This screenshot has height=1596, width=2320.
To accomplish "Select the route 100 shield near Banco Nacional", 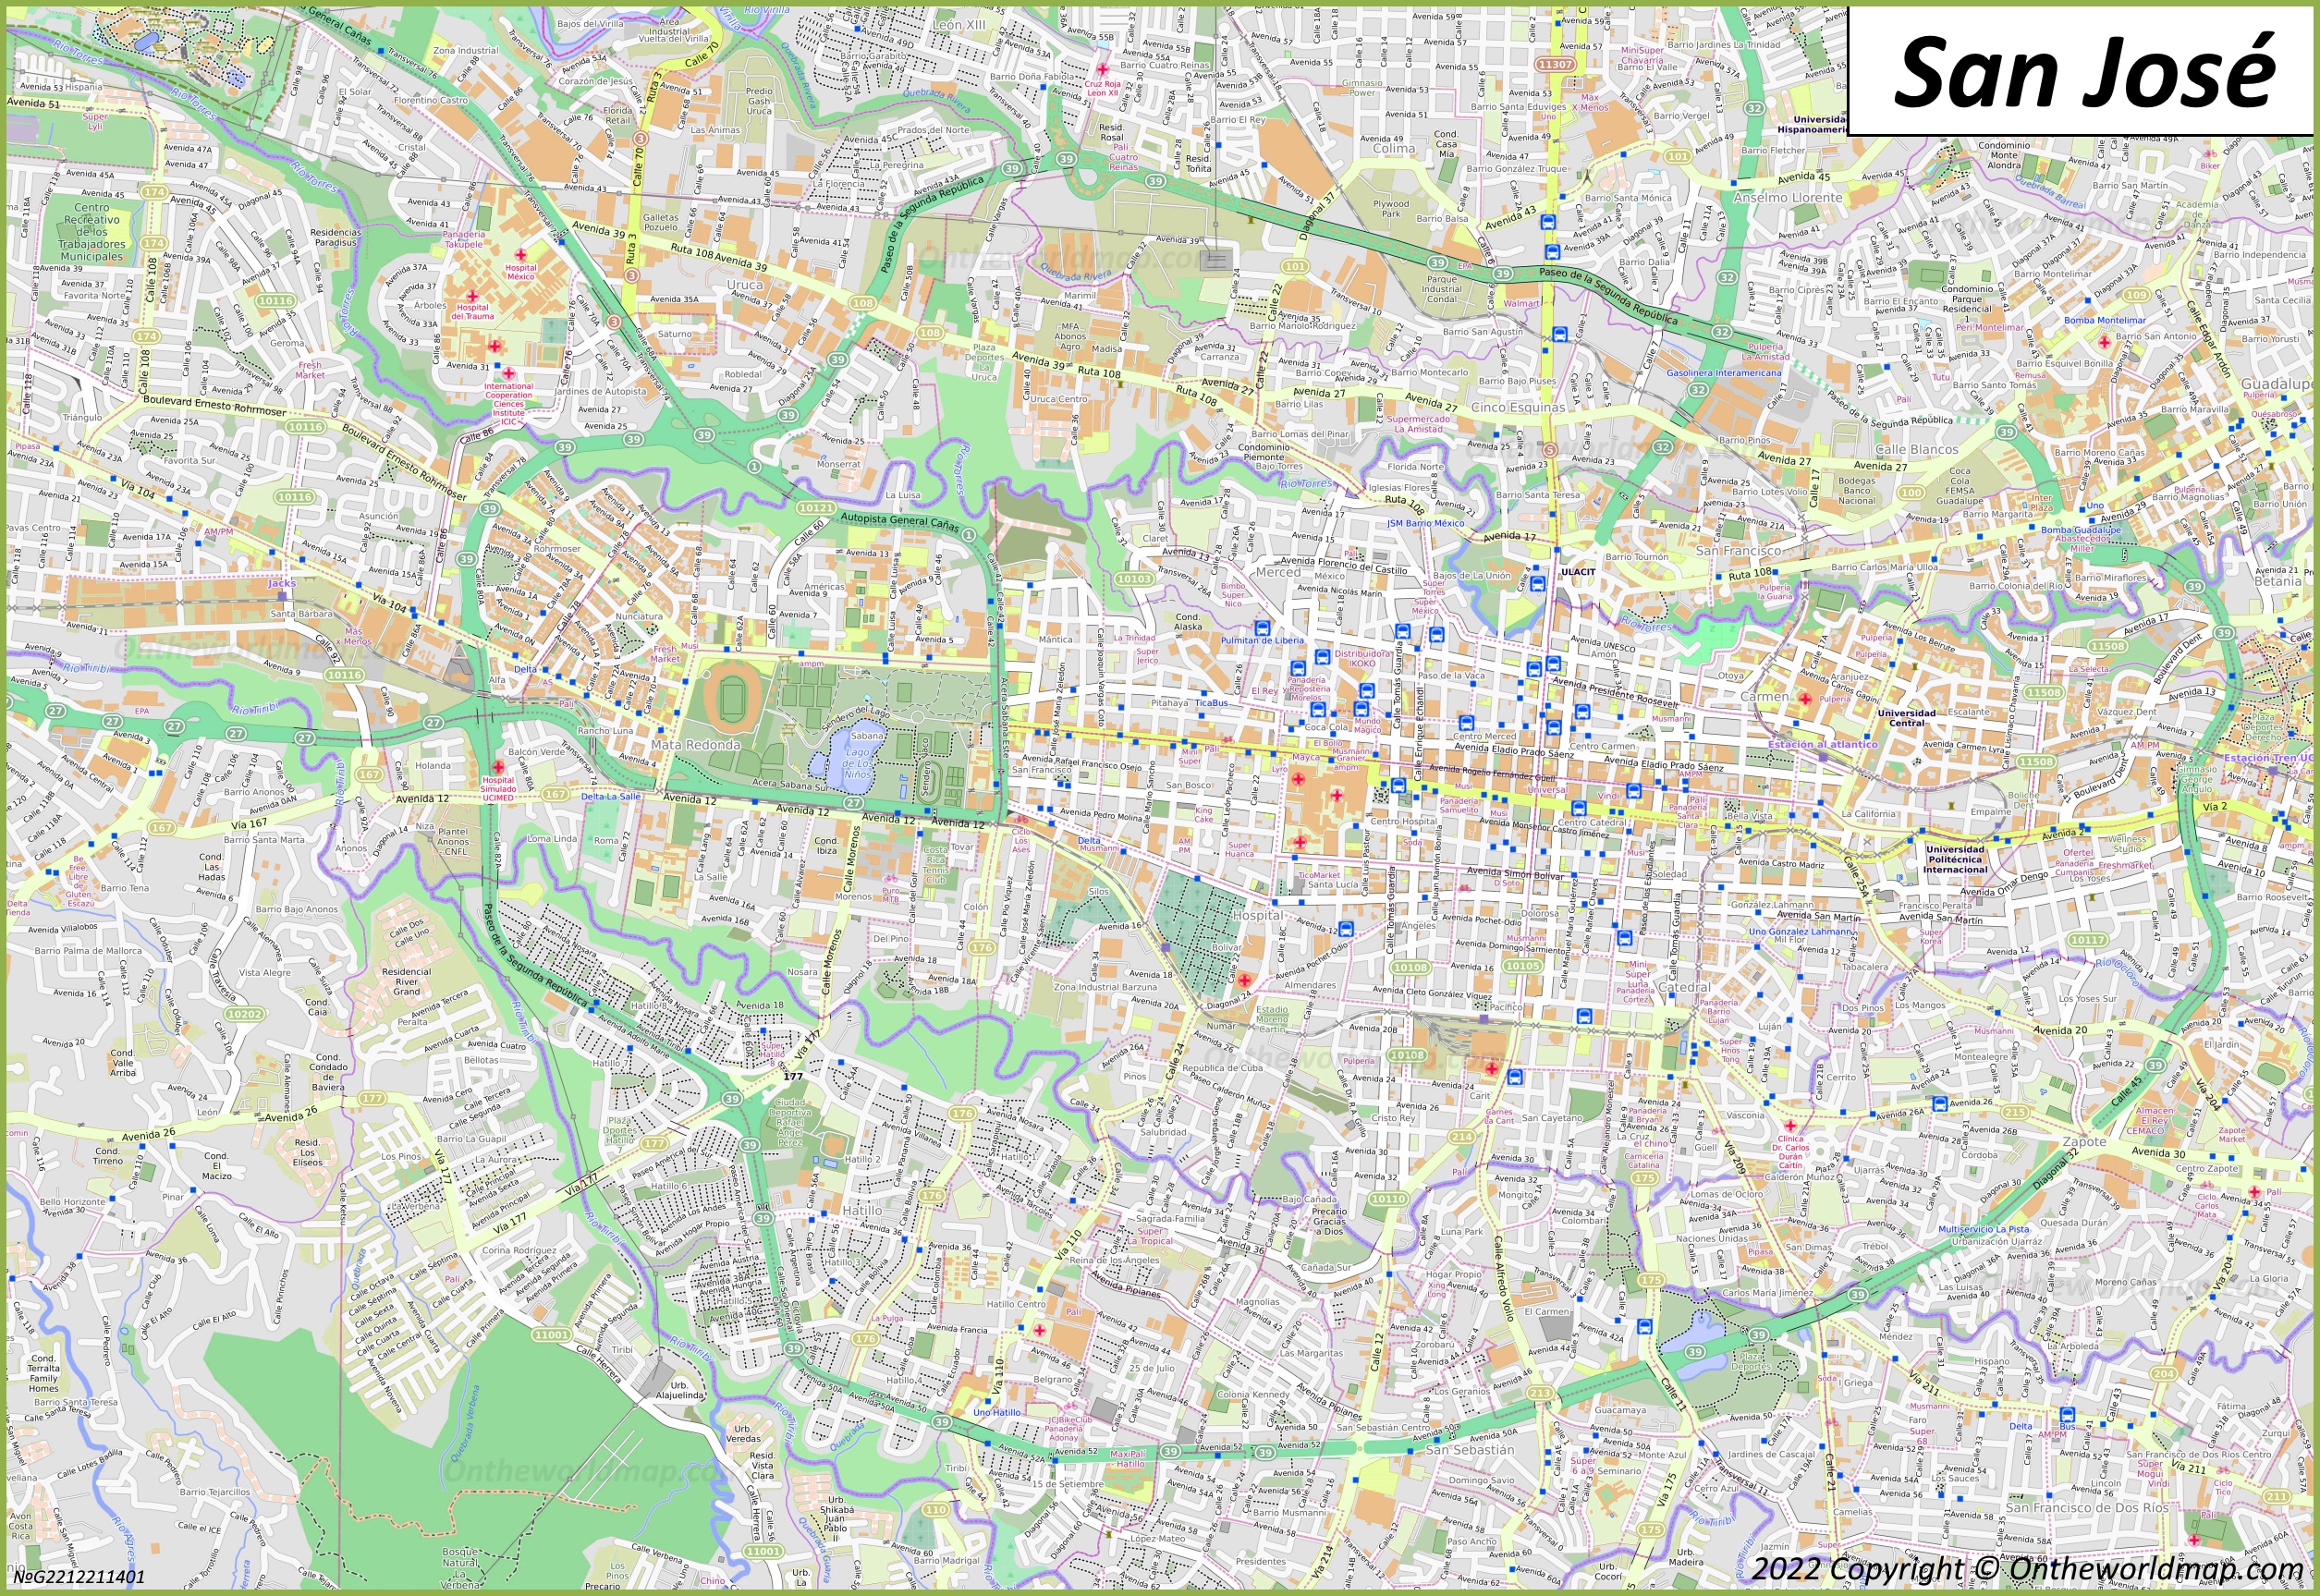I will coord(1911,492).
